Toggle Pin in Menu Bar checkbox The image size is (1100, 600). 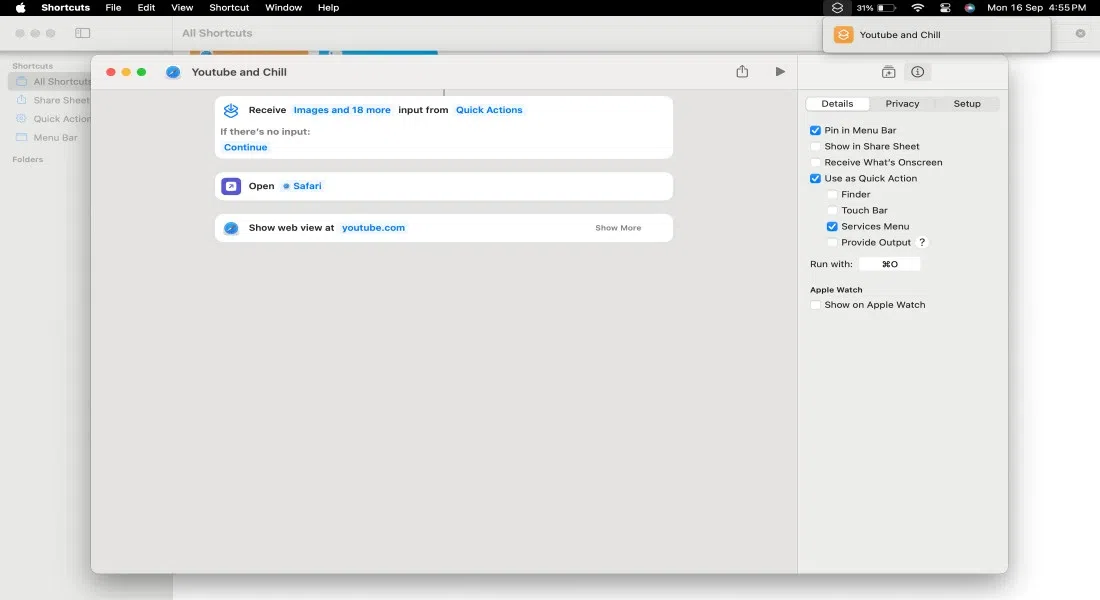pos(815,131)
